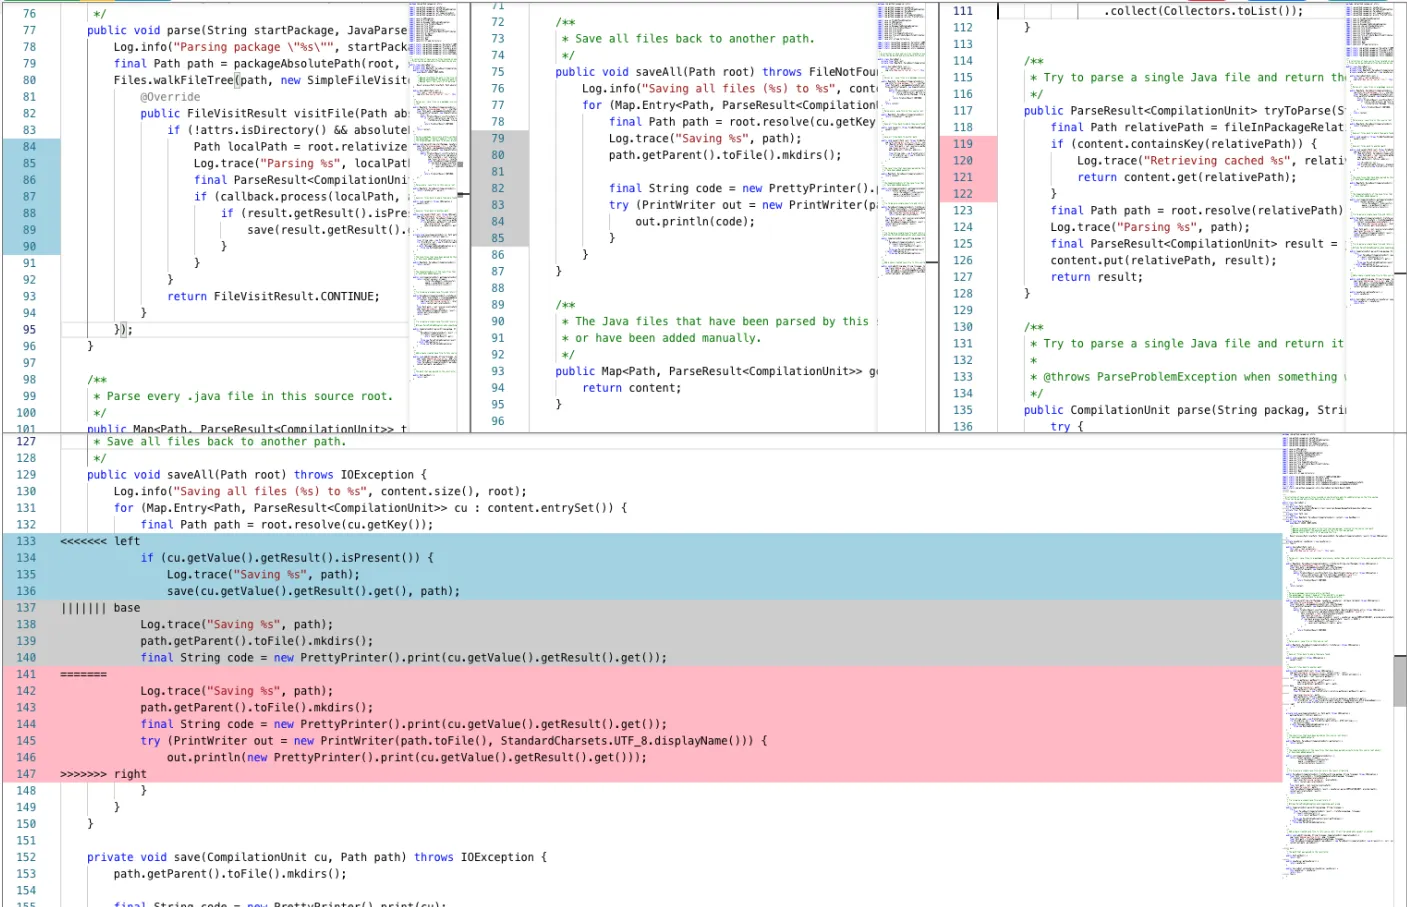1407x907 pixels.
Task: Click '* Parse every .java file' comment line
Action: (243, 397)
